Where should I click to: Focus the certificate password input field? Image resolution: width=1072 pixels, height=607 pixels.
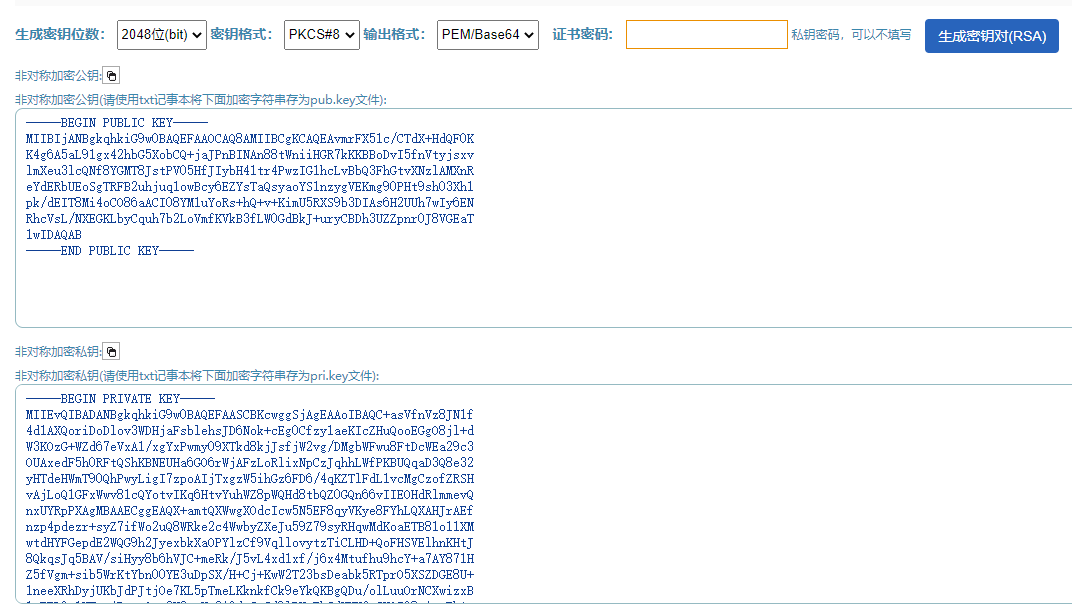(x=706, y=35)
